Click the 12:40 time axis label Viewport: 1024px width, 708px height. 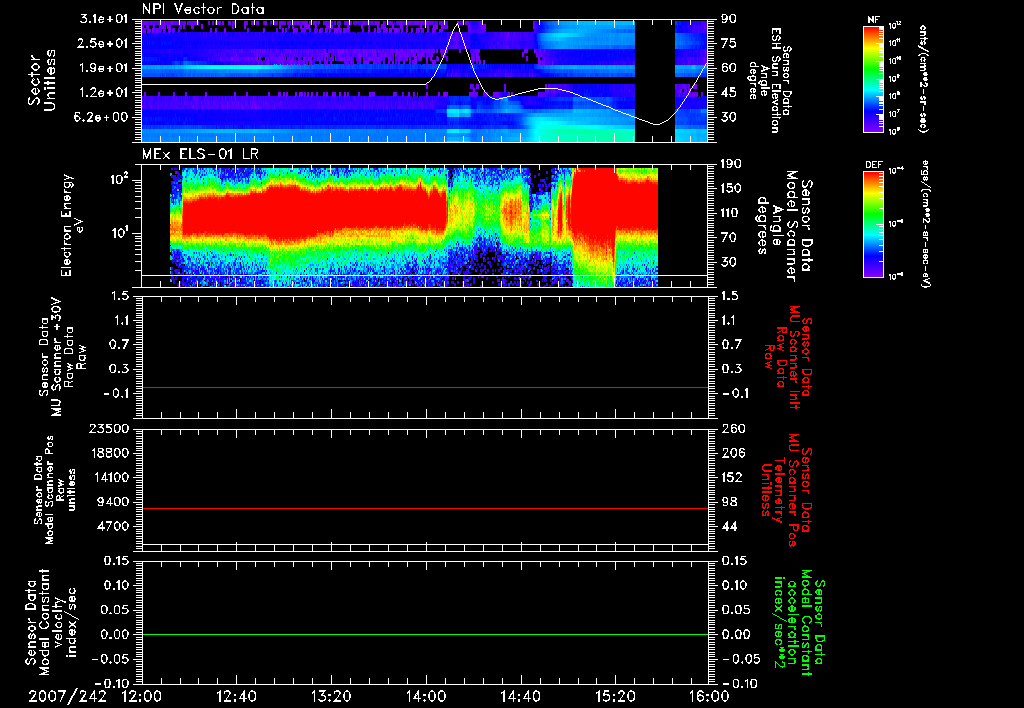[236, 696]
